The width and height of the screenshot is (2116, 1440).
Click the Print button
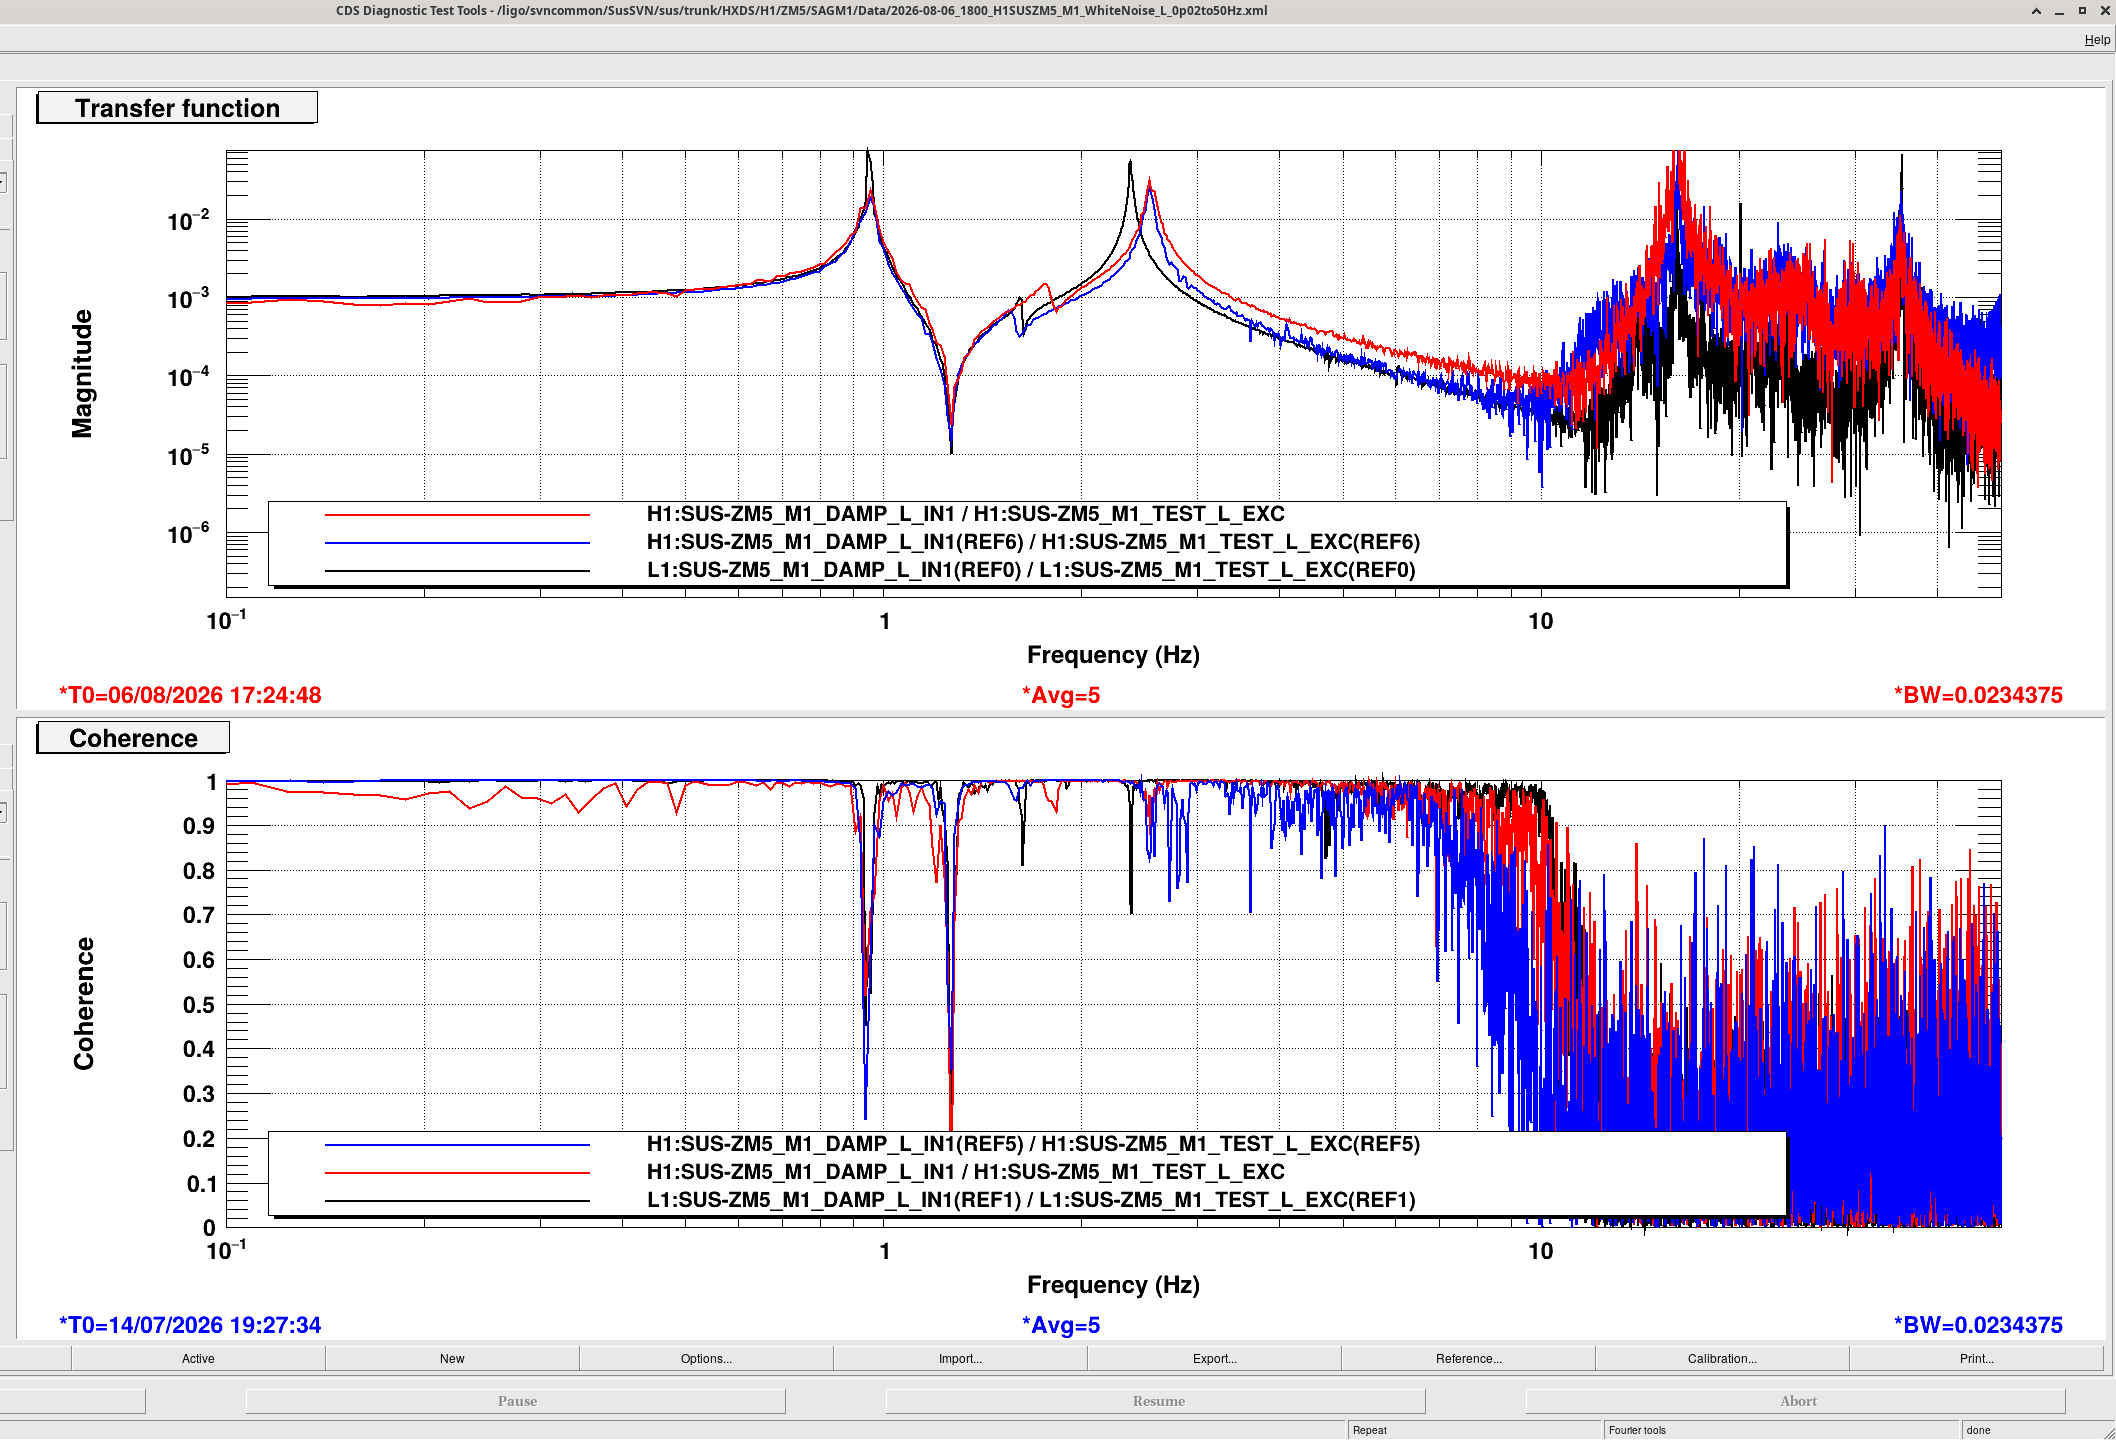click(x=1976, y=1358)
